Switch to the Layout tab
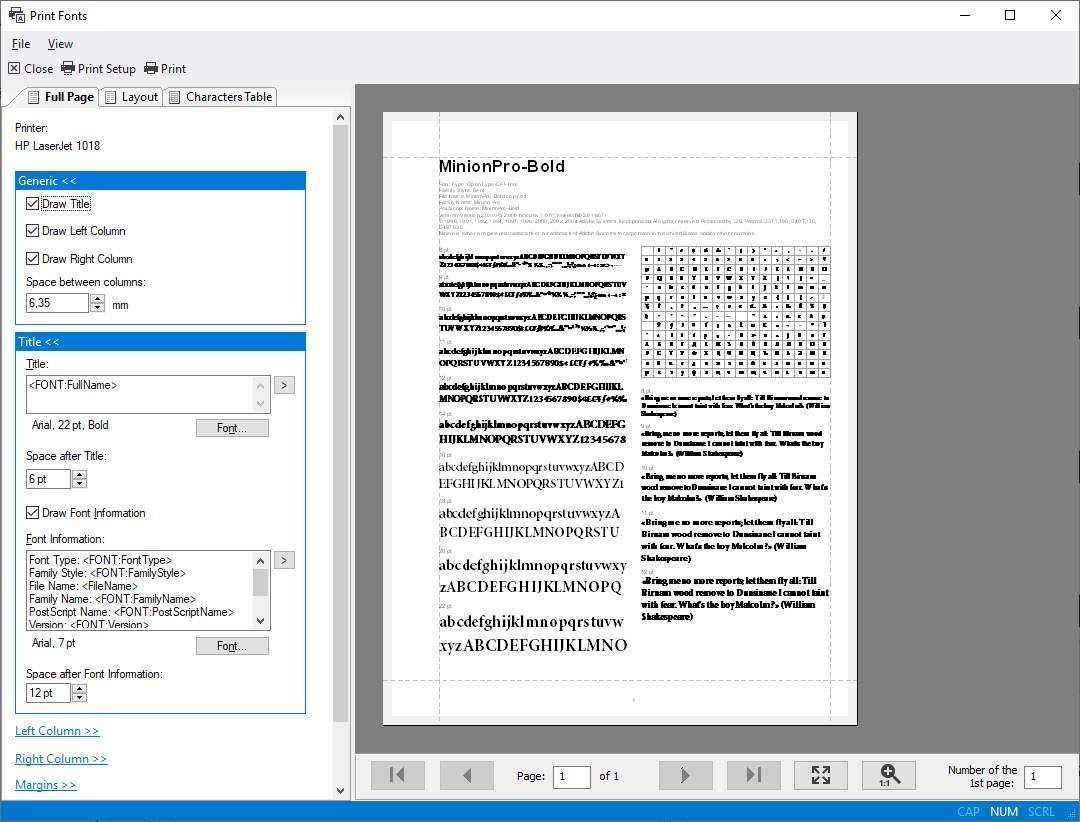 pos(132,97)
